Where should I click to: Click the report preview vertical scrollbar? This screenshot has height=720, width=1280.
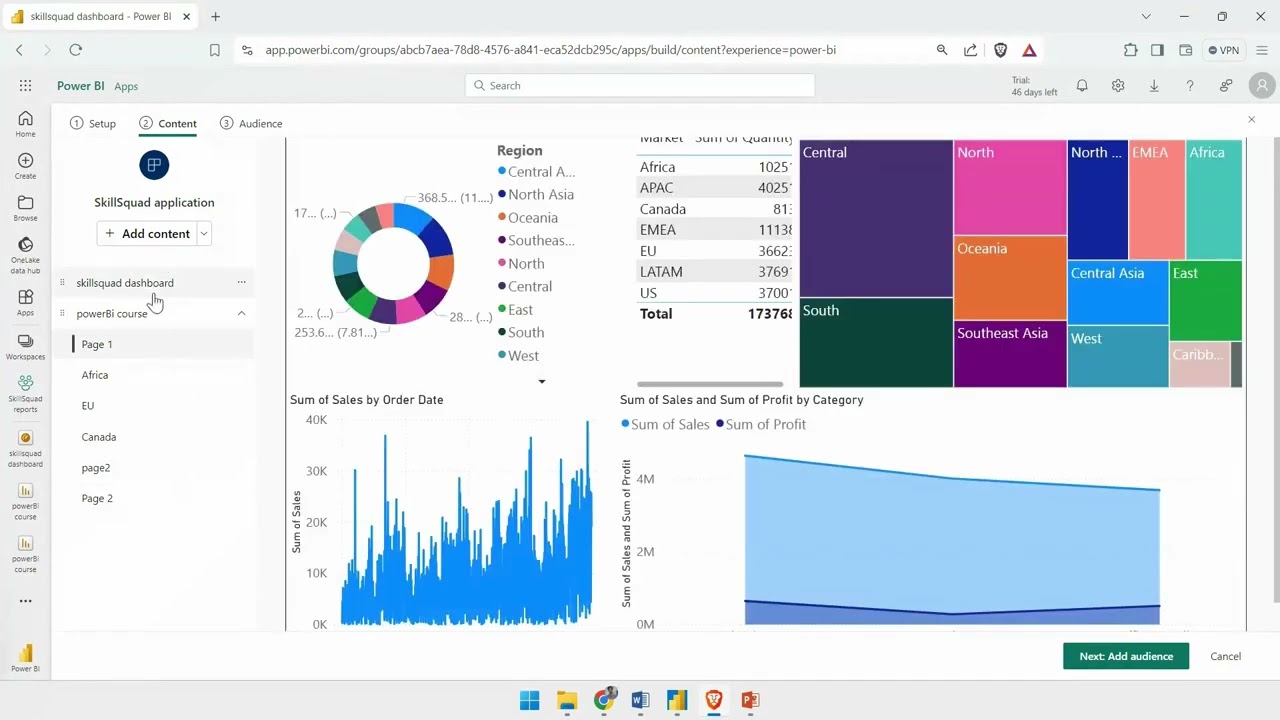point(1276,370)
